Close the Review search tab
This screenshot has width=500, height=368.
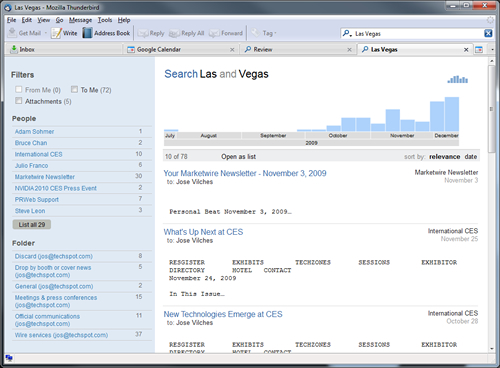349,50
